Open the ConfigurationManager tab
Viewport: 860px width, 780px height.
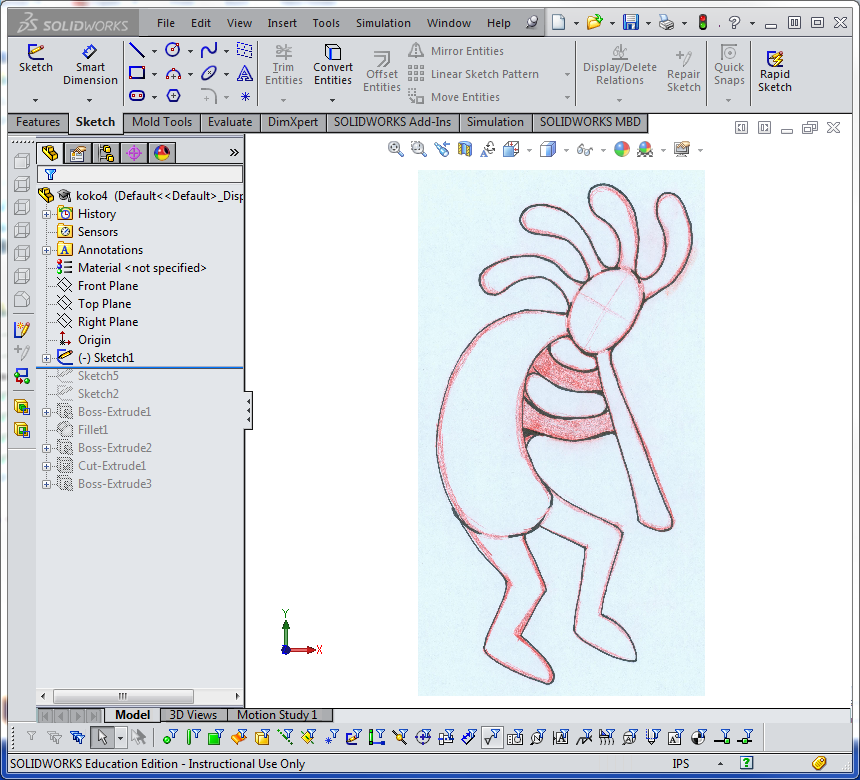coord(106,153)
